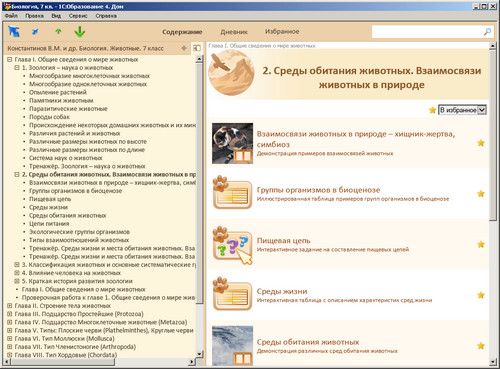Select Проверочная работа к главе 1 item
Image resolution: width=500 pixels, height=369 pixels.
point(108,297)
